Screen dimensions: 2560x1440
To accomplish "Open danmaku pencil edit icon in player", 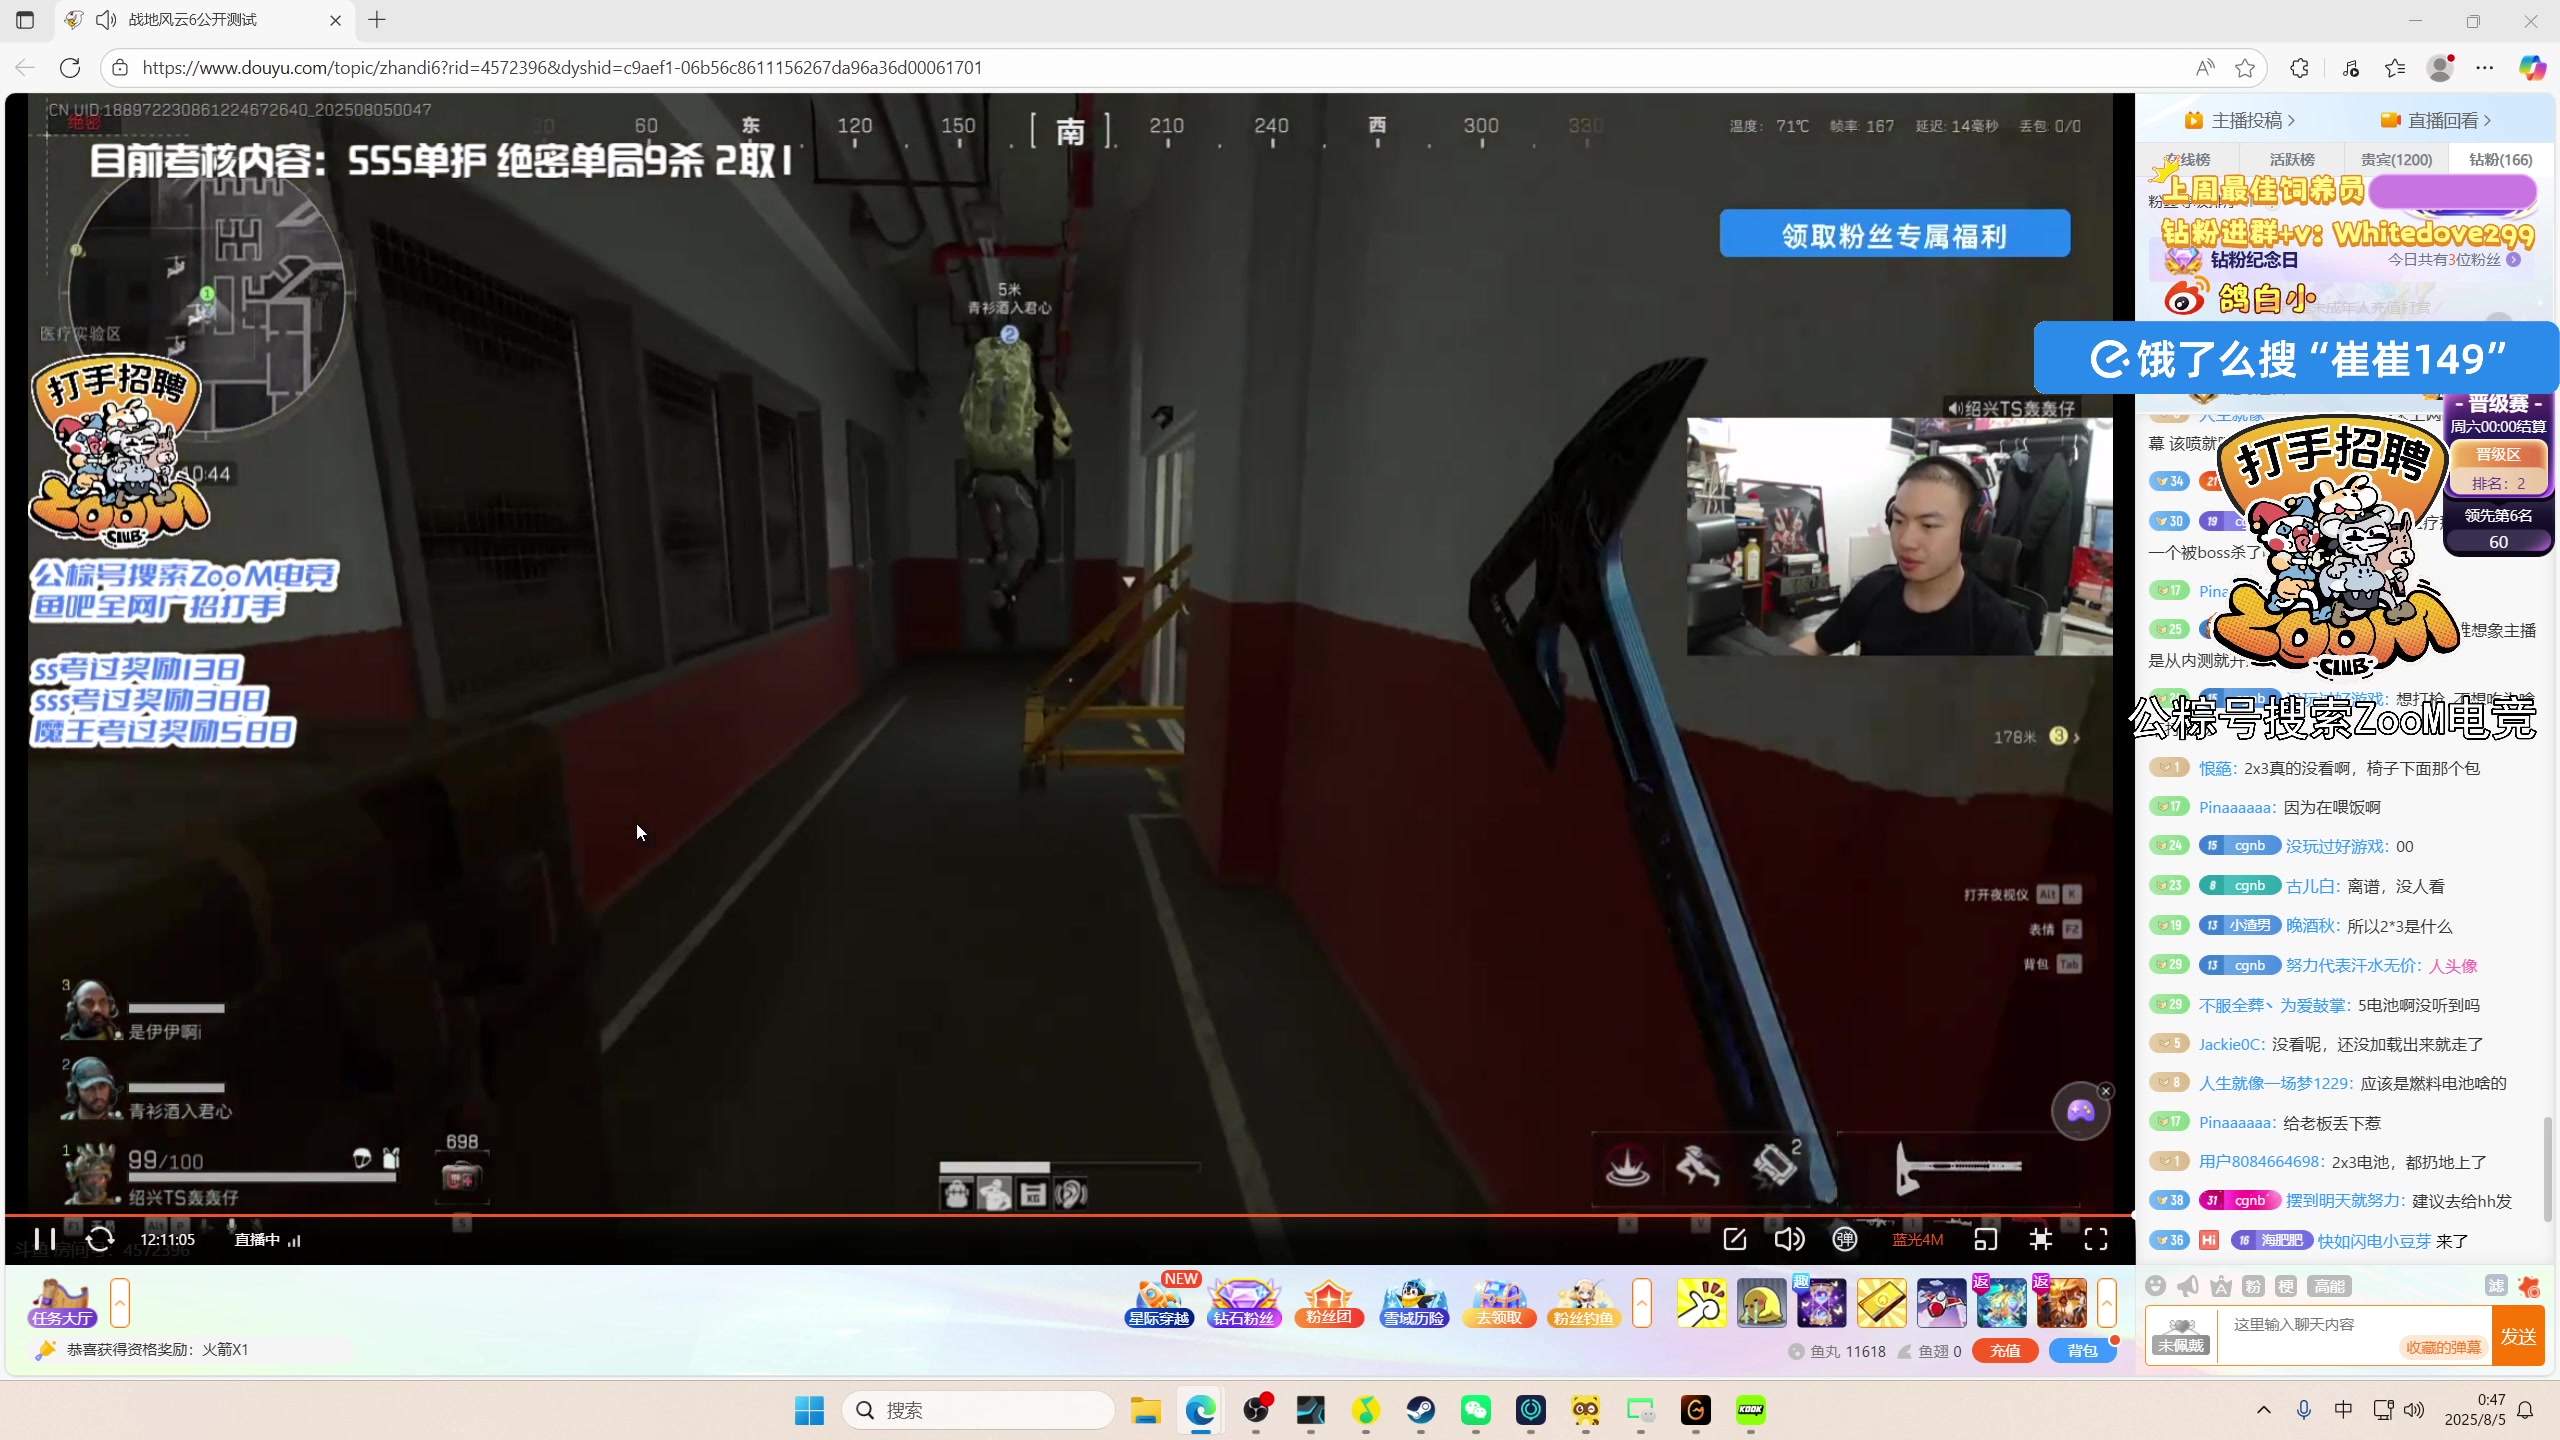I will (x=1735, y=1240).
